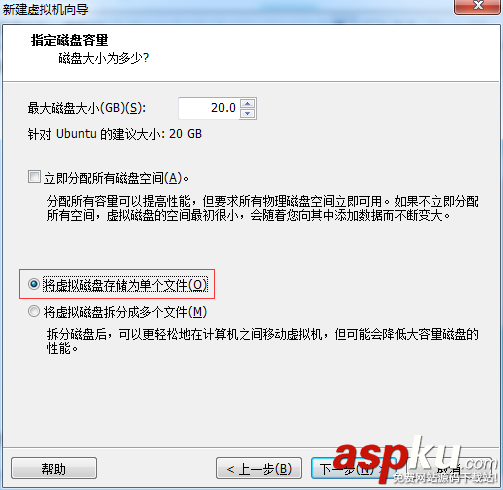
Task: Close the 新建虚拟机向导 window
Action: click(x=478, y=6)
